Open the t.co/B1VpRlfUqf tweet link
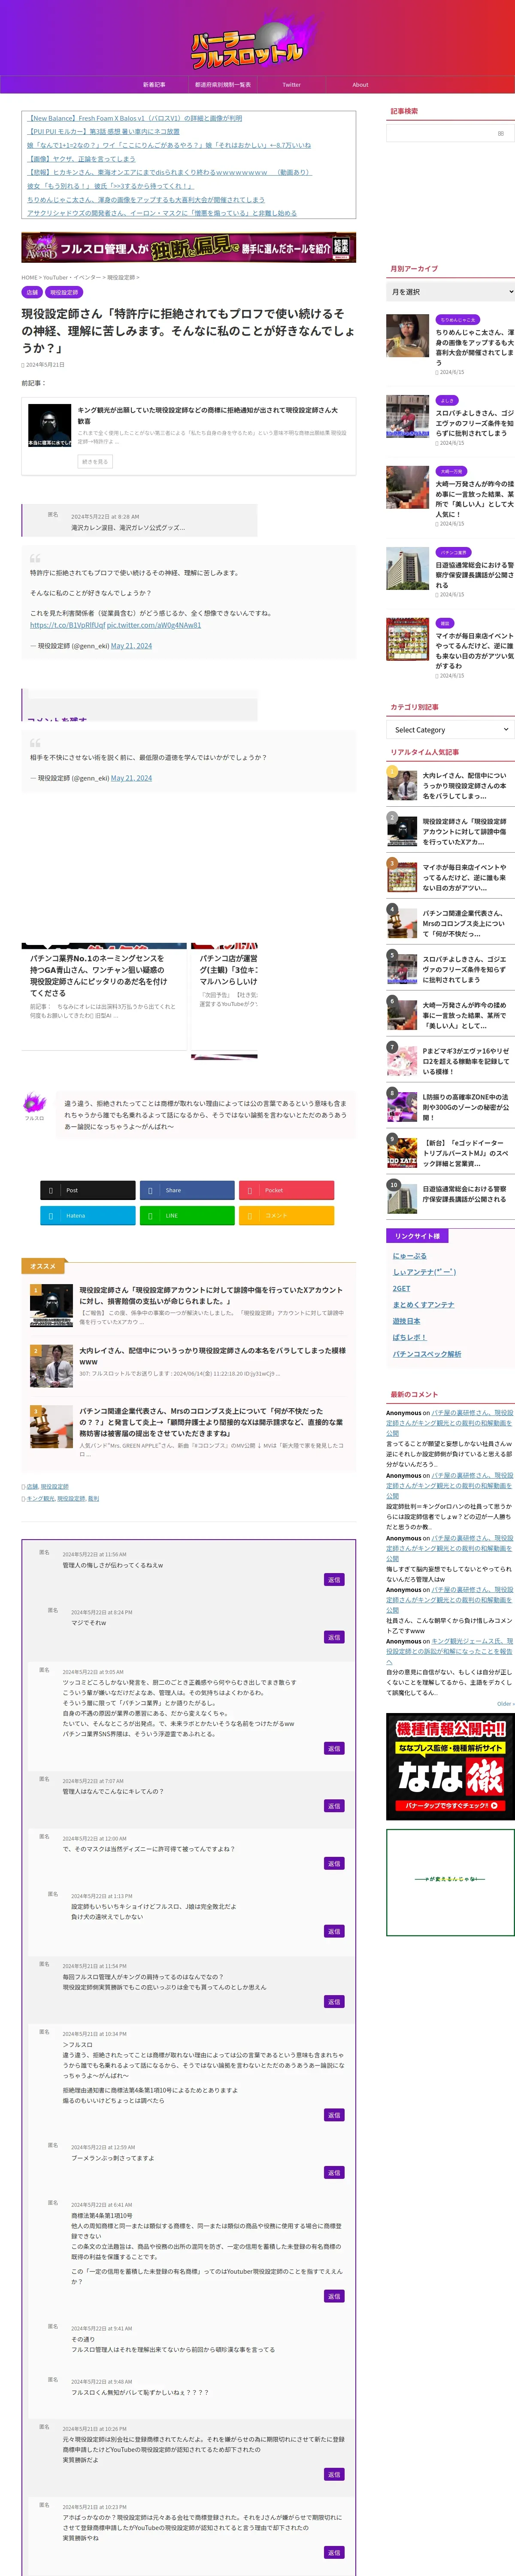Viewport: 515px width, 2576px height. tap(67, 625)
